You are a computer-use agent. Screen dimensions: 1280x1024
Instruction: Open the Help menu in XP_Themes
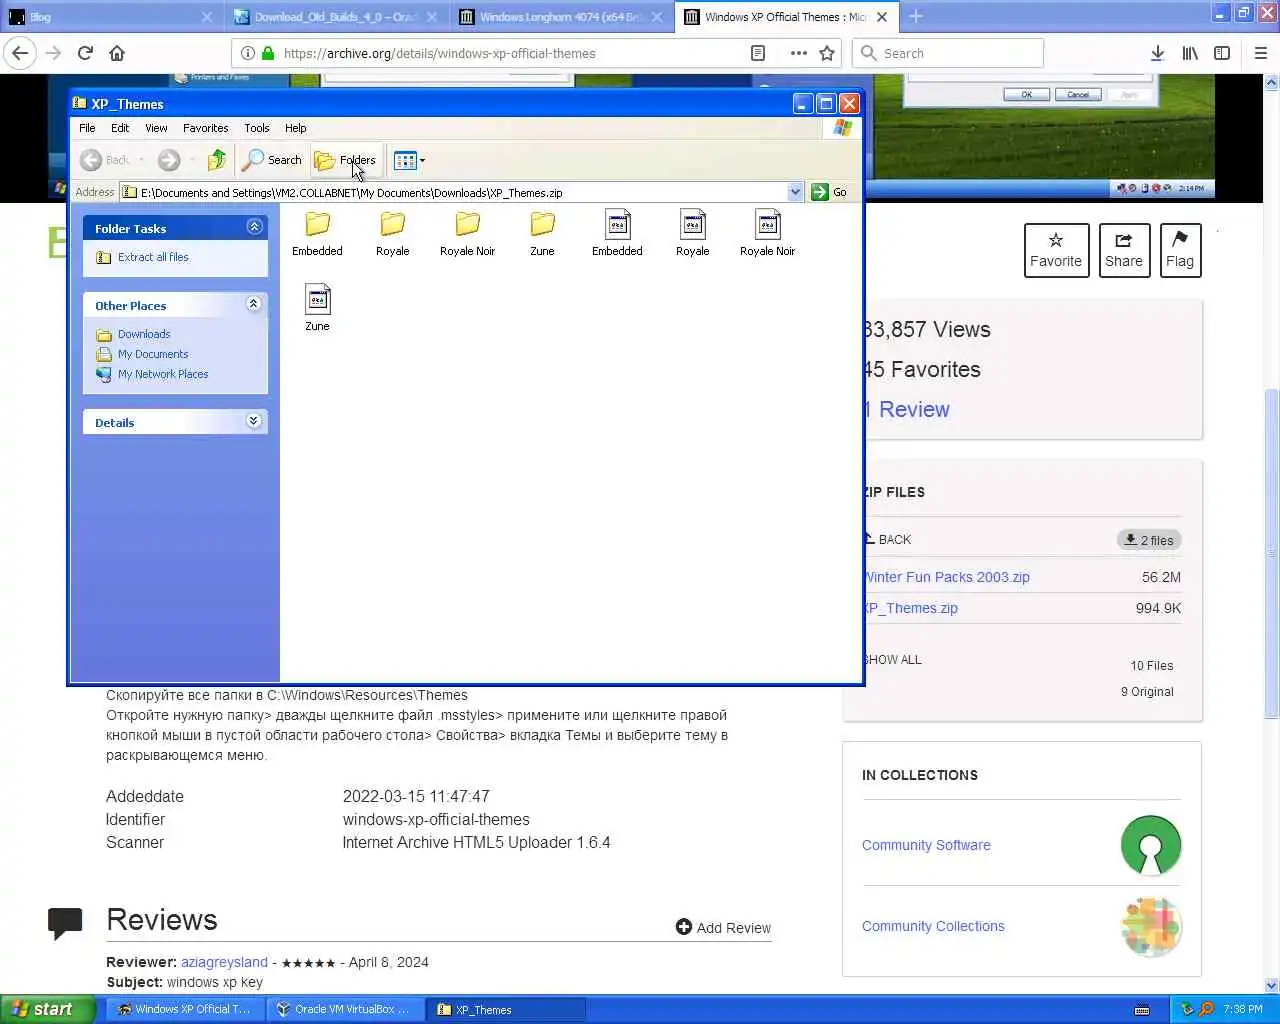pyautogui.click(x=295, y=128)
